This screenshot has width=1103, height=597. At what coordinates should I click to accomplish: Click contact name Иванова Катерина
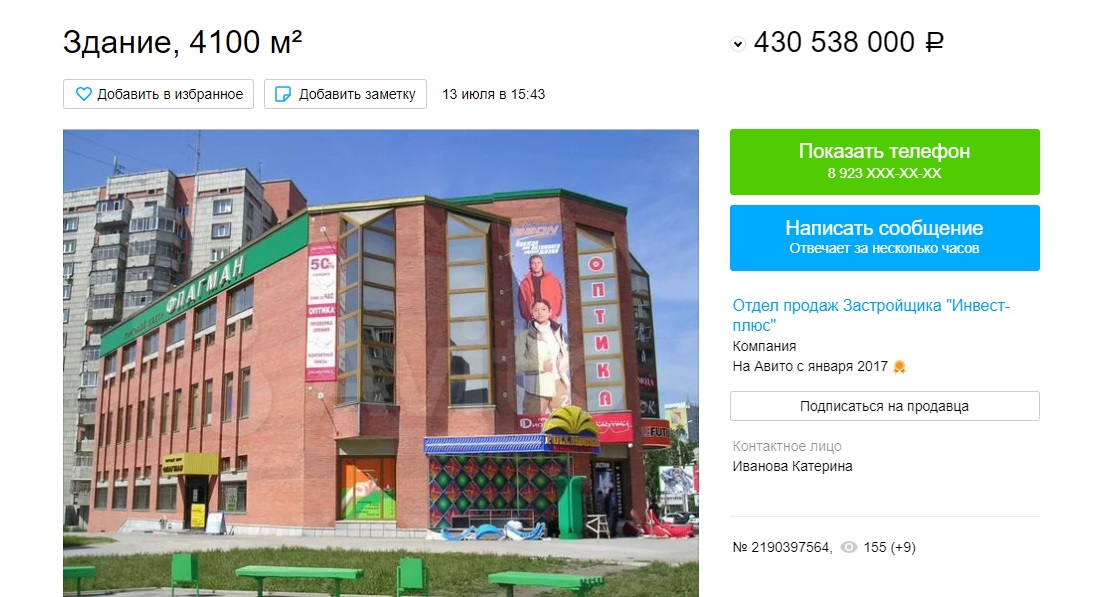pyautogui.click(x=792, y=466)
